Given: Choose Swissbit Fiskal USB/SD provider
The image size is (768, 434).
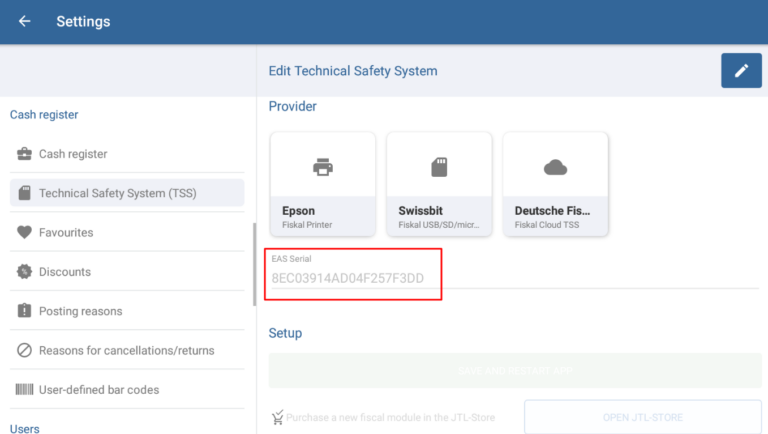Looking at the screenshot, I should 439,217.
